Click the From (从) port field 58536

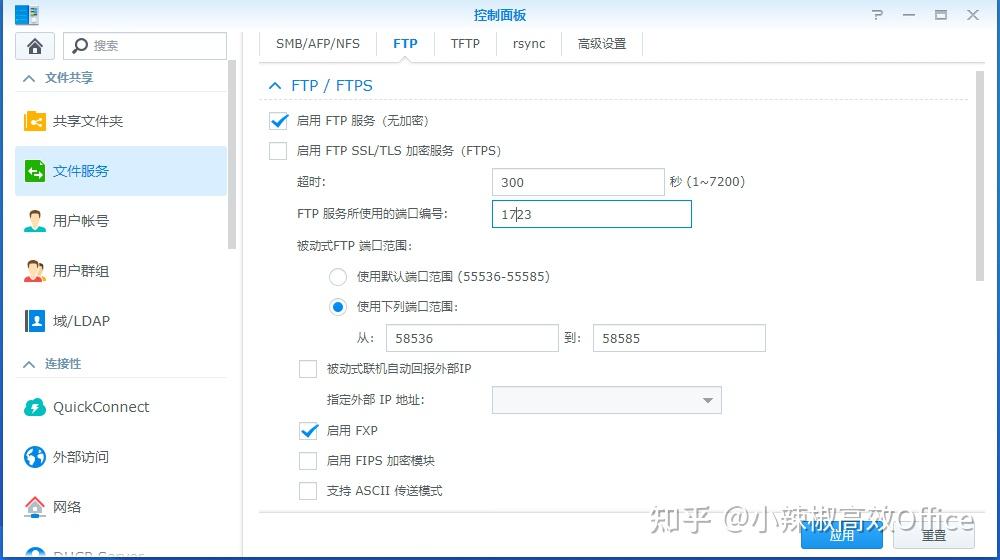[472, 338]
